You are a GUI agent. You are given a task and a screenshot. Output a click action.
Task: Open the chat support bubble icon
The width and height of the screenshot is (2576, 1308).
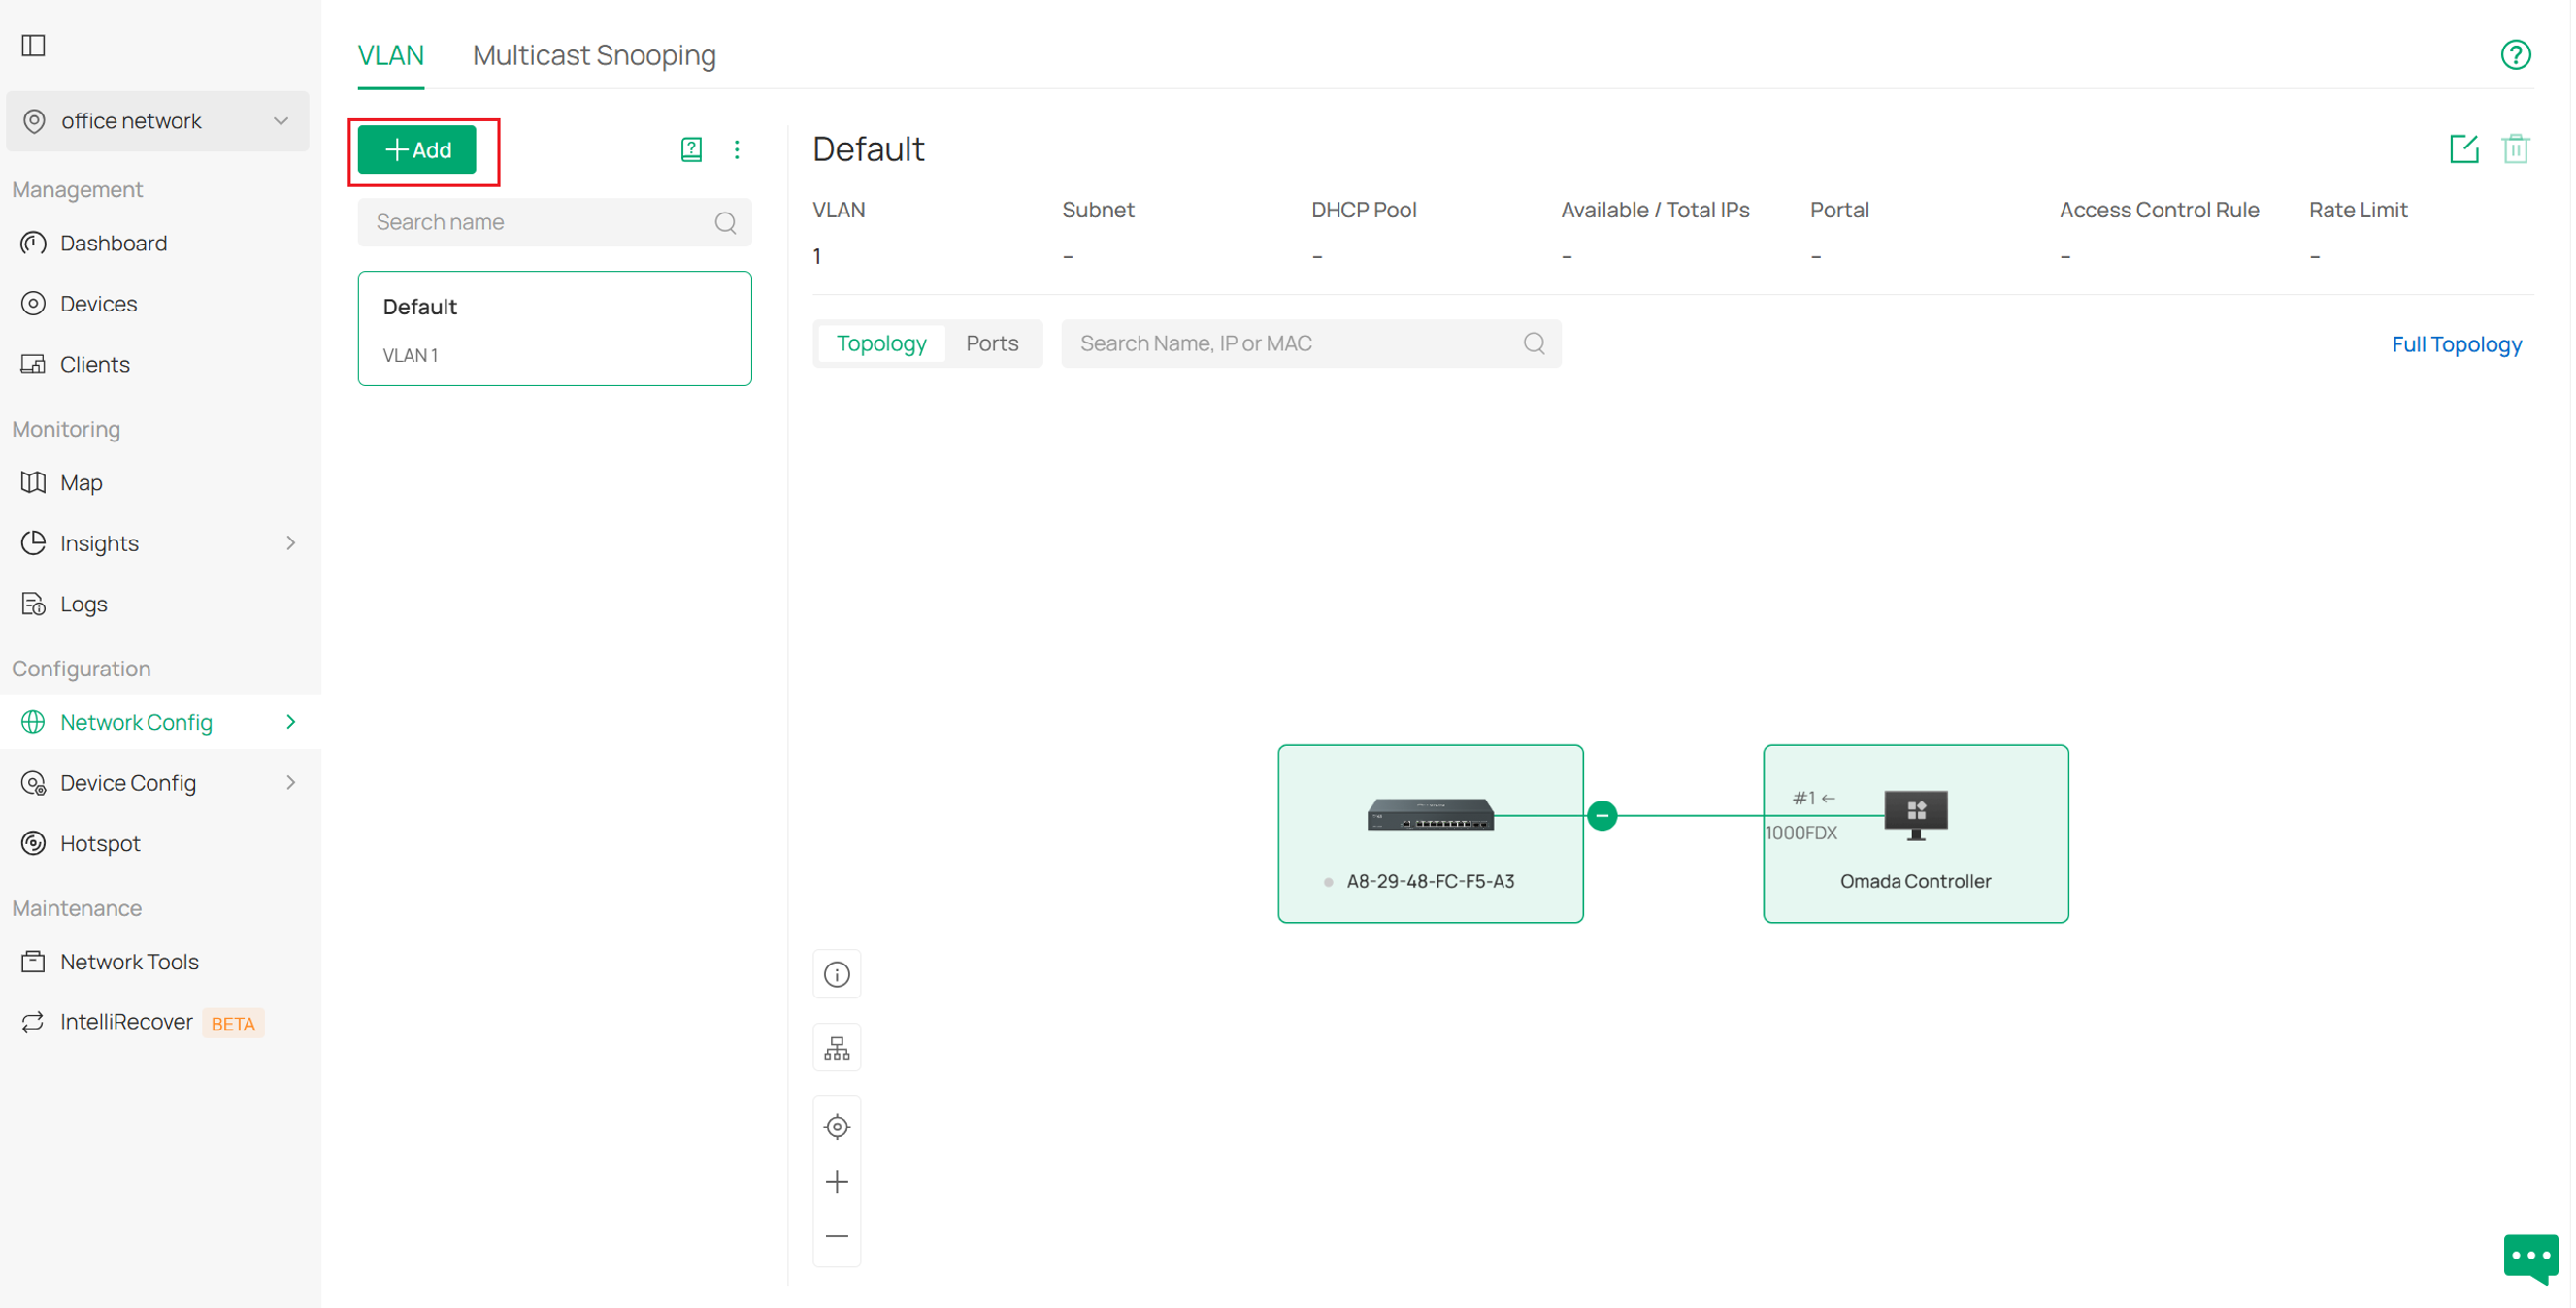(x=2531, y=1258)
